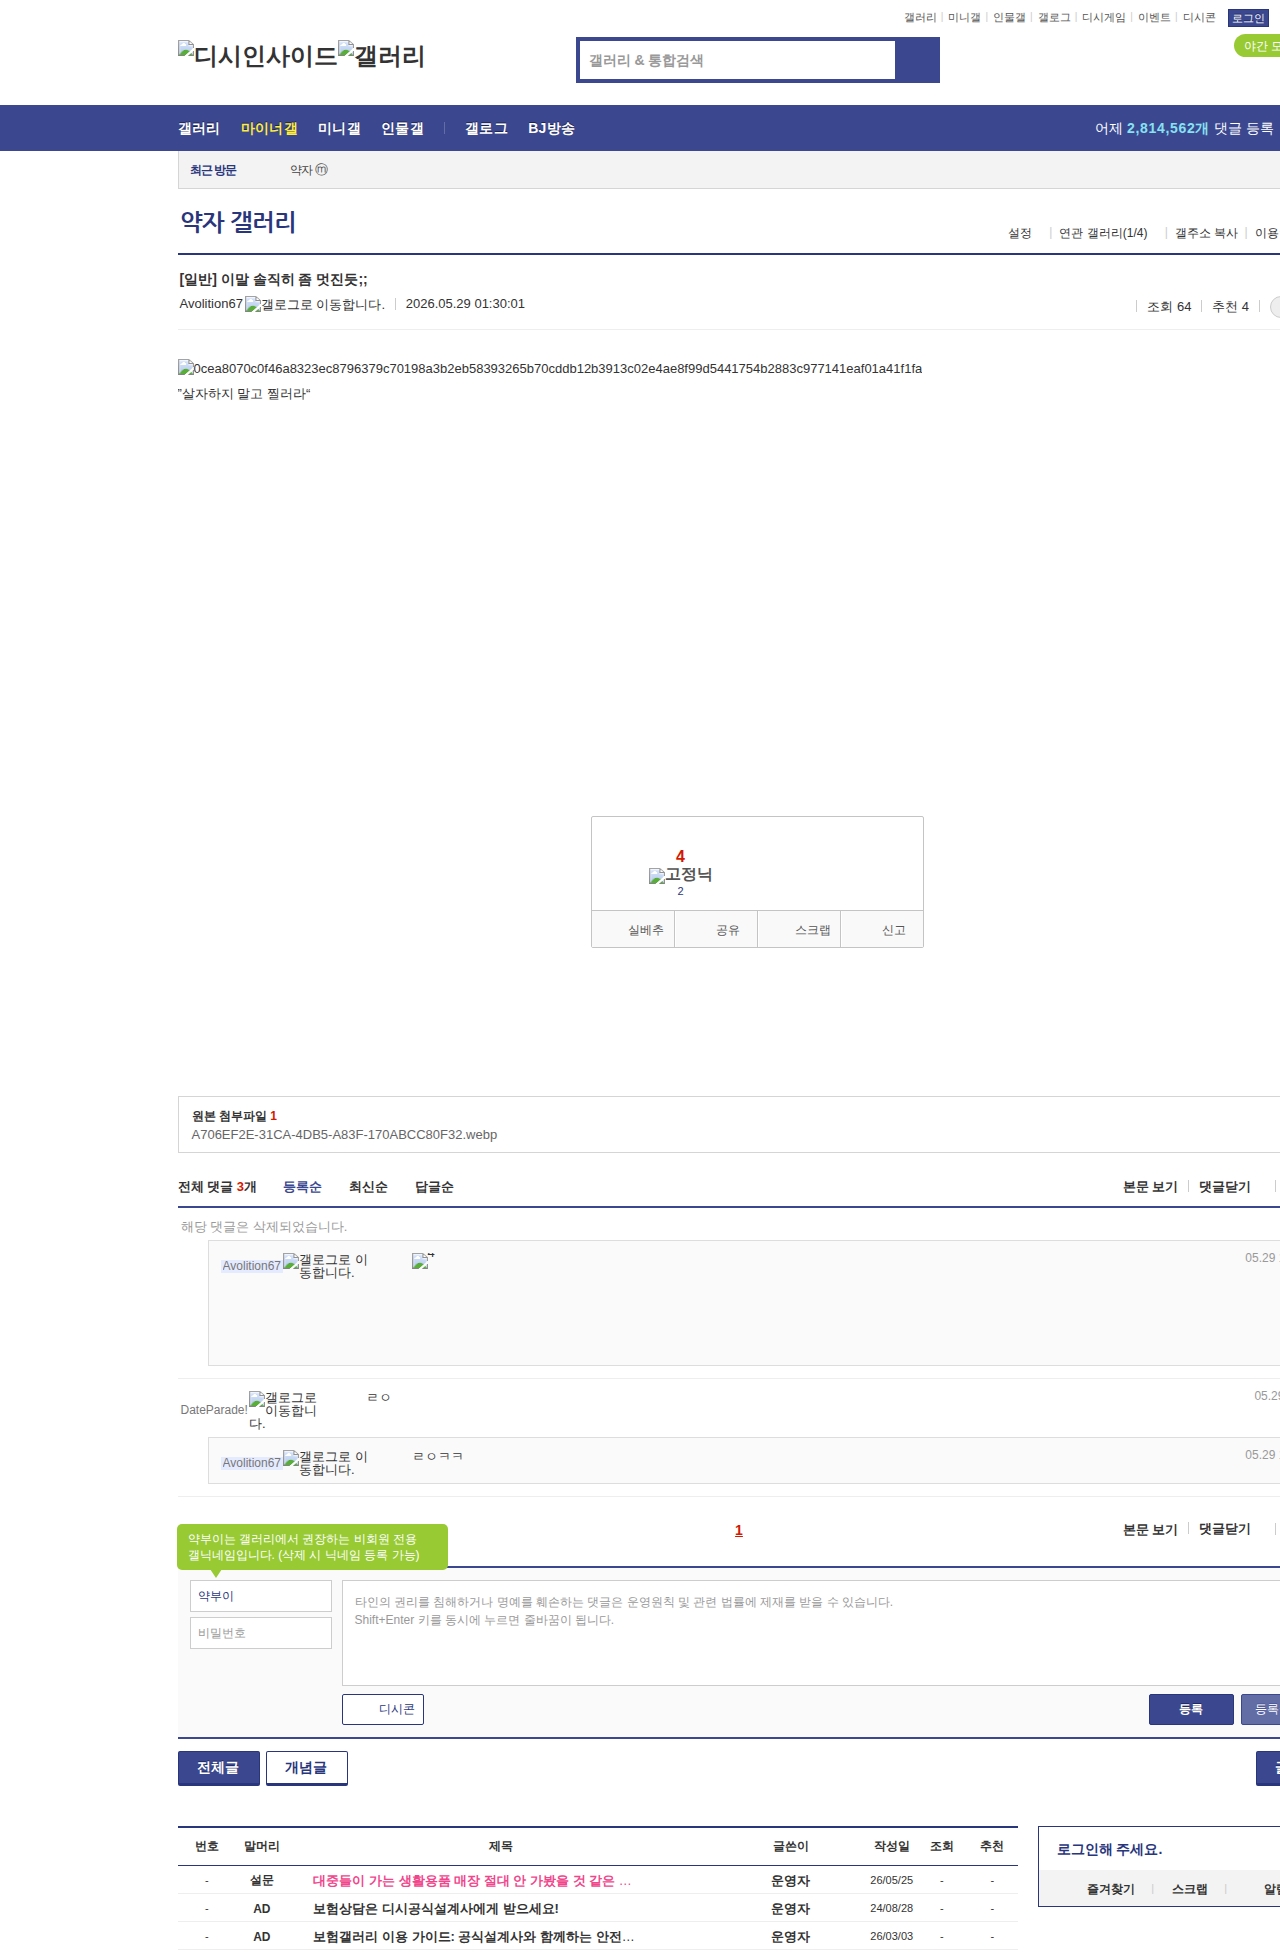This screenshot has width=1280, height=1956.
Task: Open 이벤트 top link
Action: 1154,18
